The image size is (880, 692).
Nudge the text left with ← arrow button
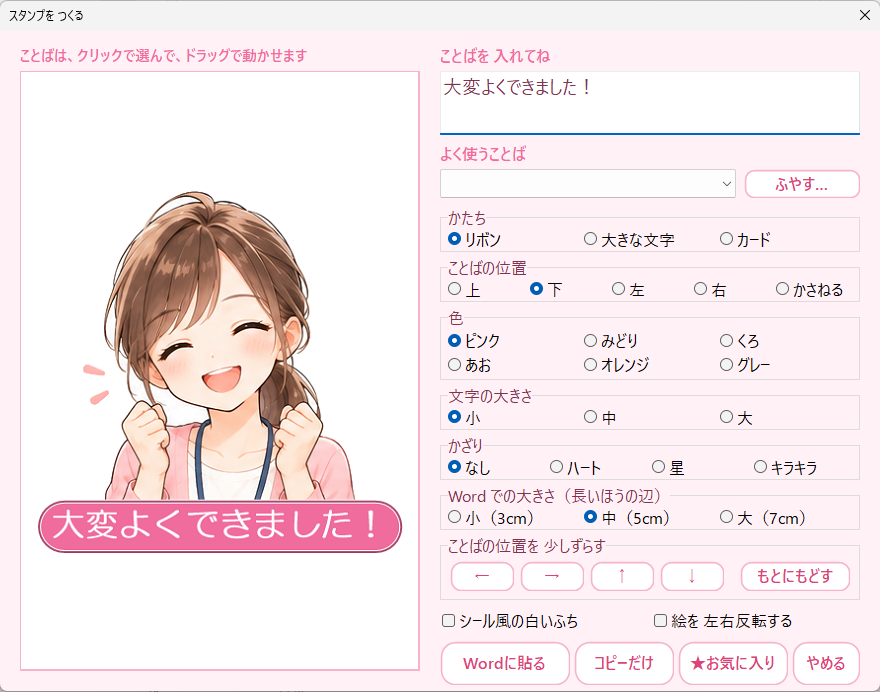[x=482, y=576]
